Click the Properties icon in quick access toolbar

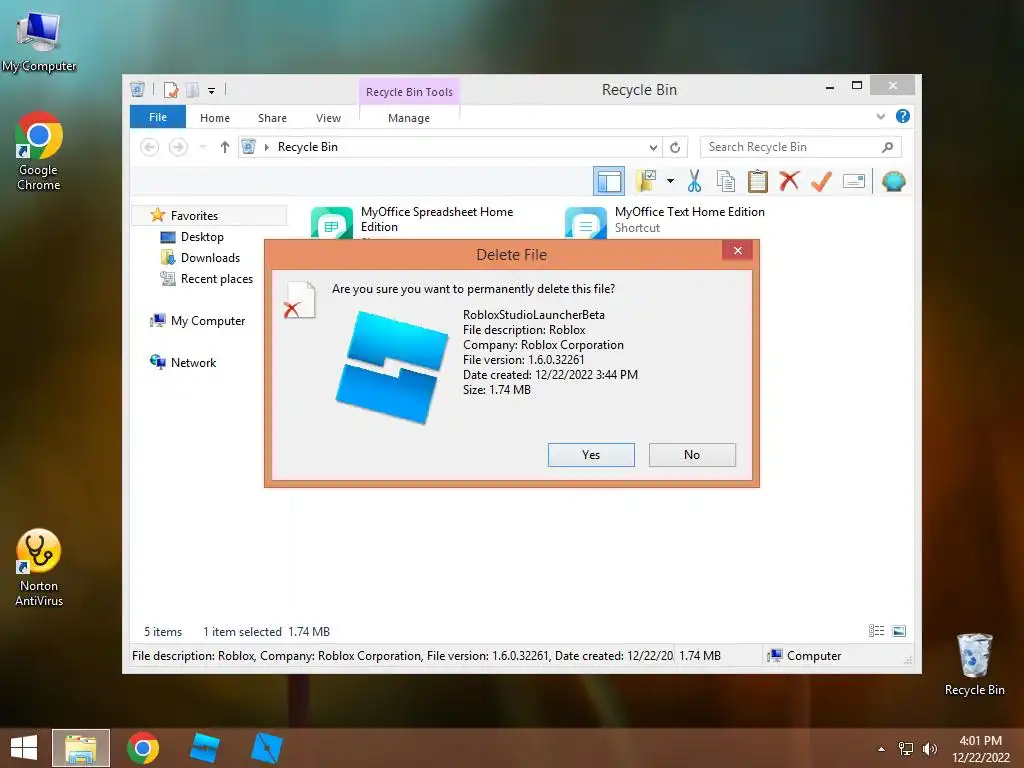[x=171, y=90]
